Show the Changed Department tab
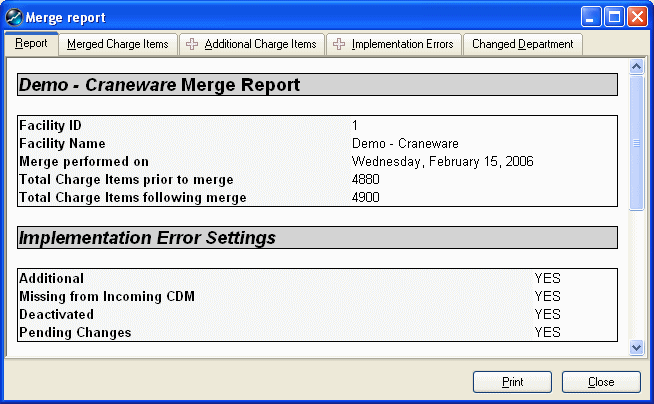This screenshot has height=404, width=654. [x=522, y=44]
